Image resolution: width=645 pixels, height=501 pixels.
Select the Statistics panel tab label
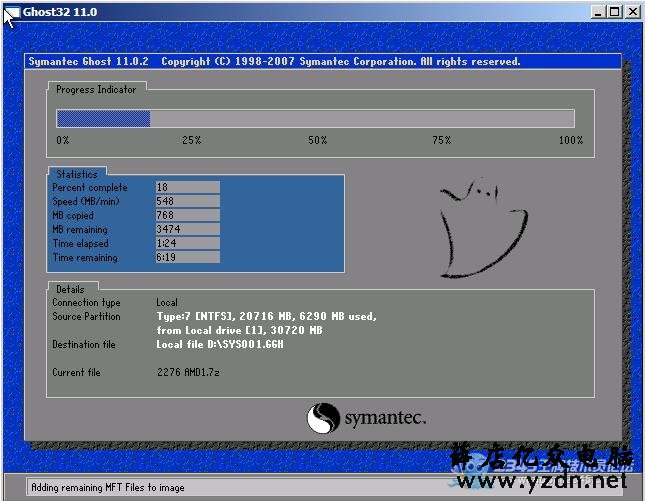tap(77, 174)
